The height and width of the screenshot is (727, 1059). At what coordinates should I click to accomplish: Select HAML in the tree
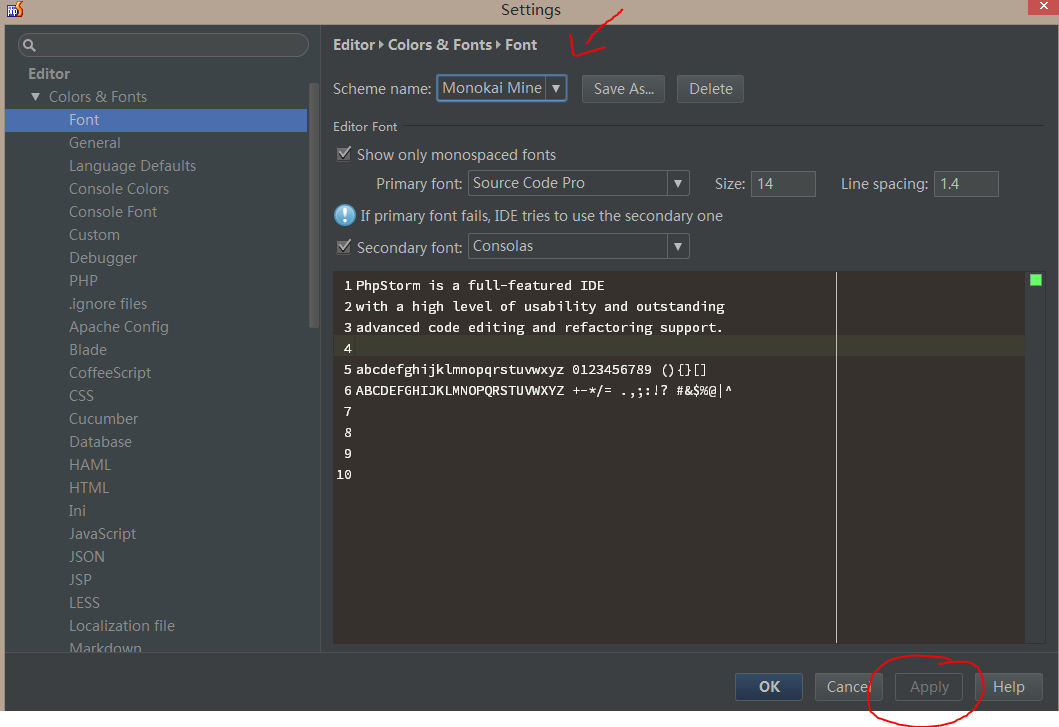pos(90,465)
